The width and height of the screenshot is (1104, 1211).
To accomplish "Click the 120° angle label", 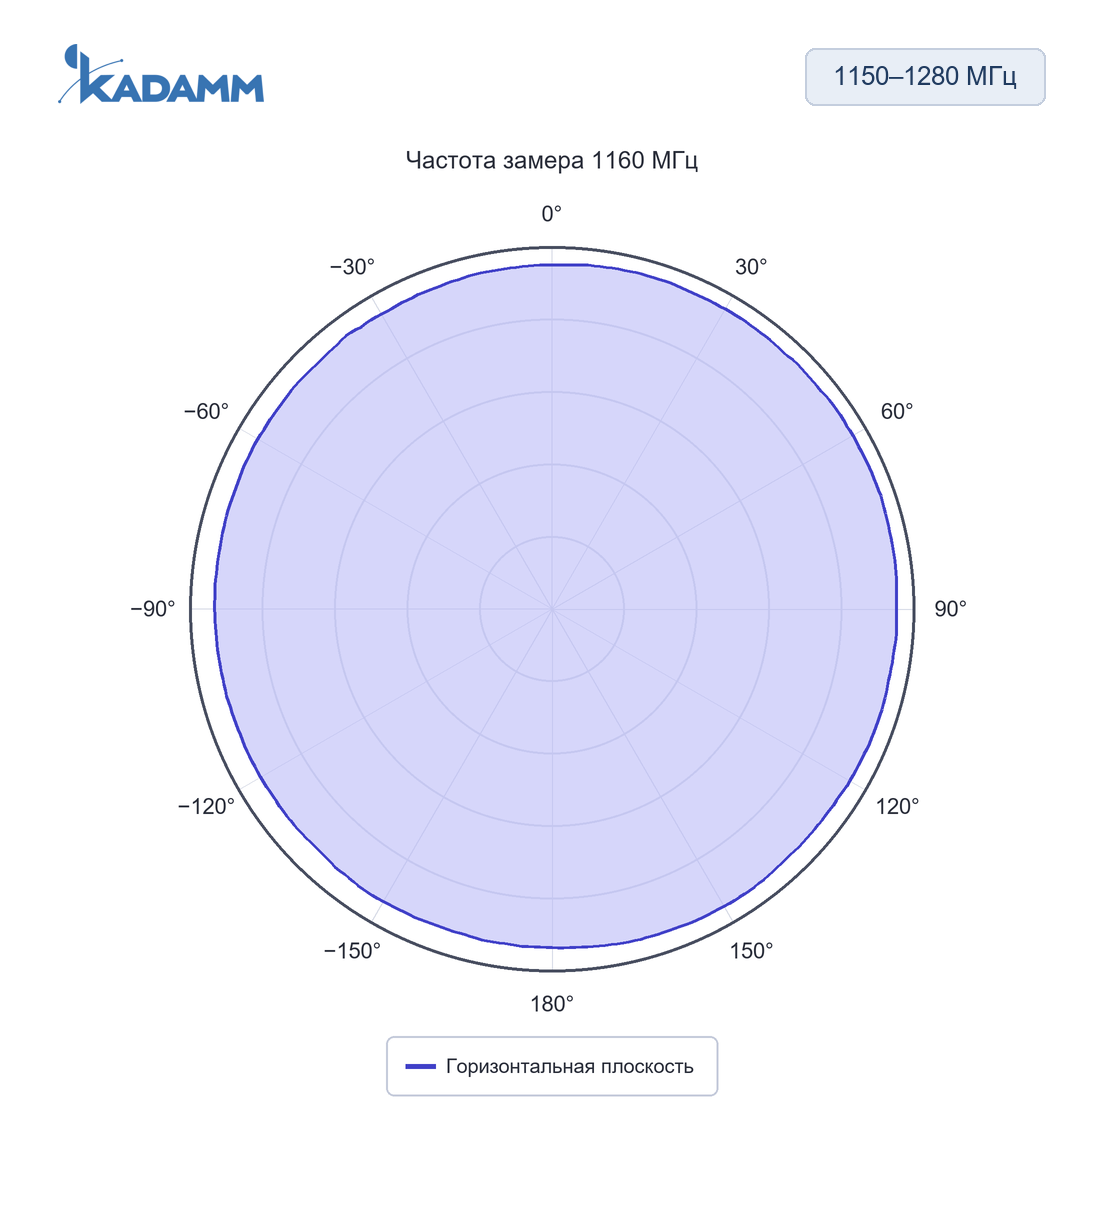I will click(x=897, y=806).
